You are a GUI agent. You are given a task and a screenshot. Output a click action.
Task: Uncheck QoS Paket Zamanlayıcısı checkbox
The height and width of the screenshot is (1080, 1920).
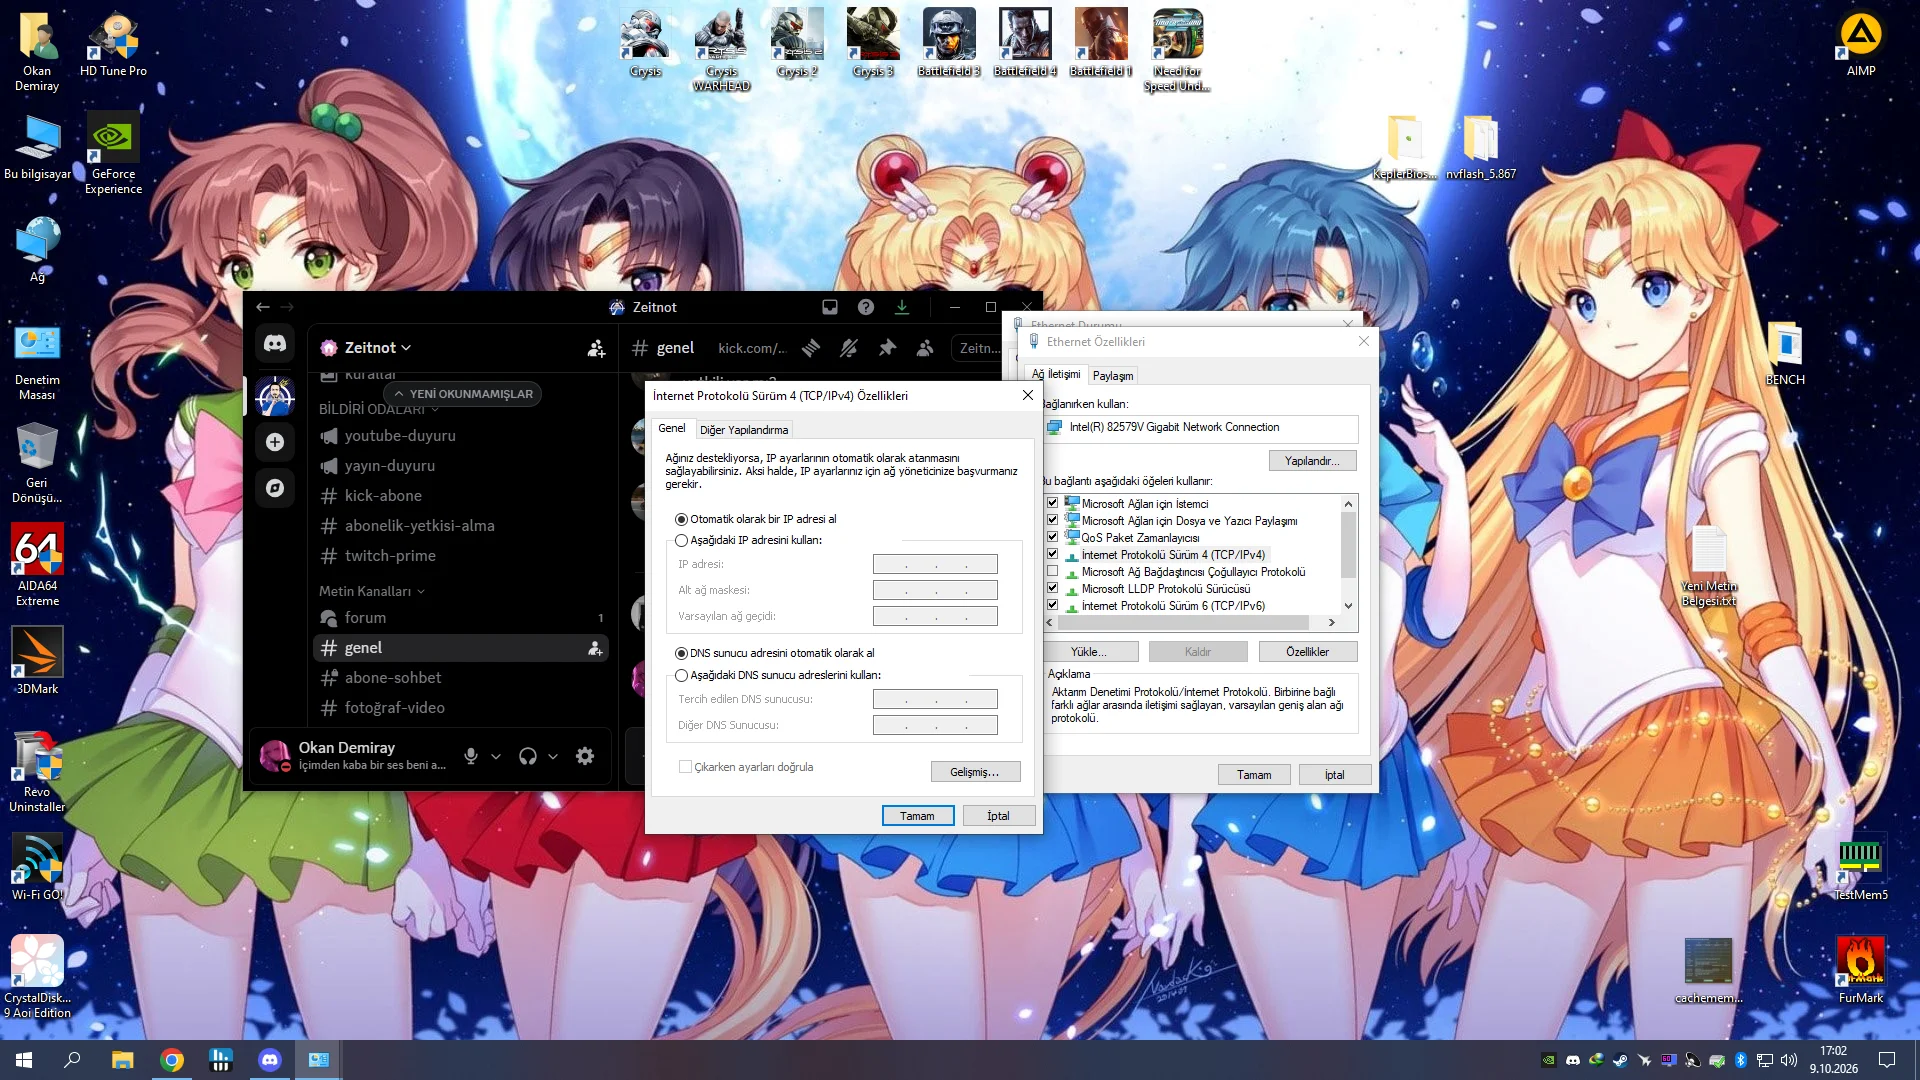tap(1052, 537)
